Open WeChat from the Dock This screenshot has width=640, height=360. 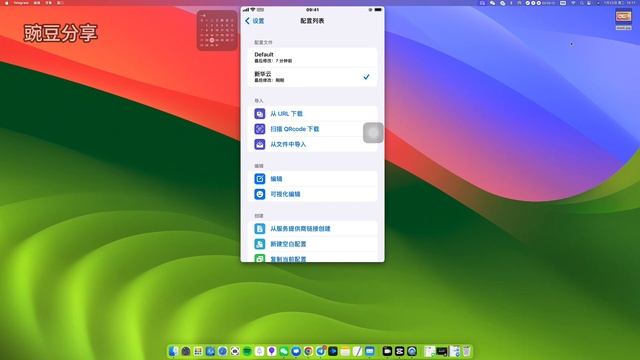[284, 351]
